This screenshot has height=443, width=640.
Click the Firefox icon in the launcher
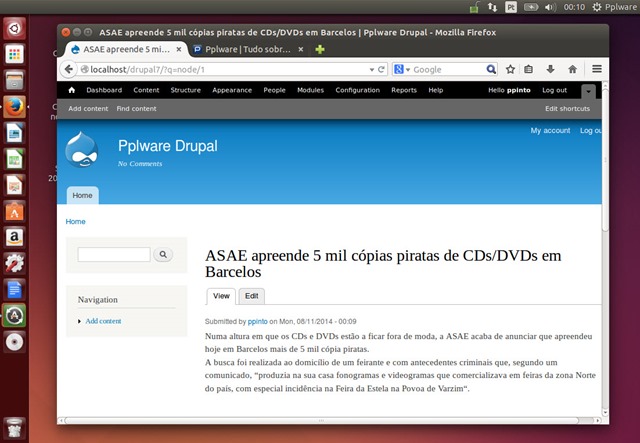15,107
